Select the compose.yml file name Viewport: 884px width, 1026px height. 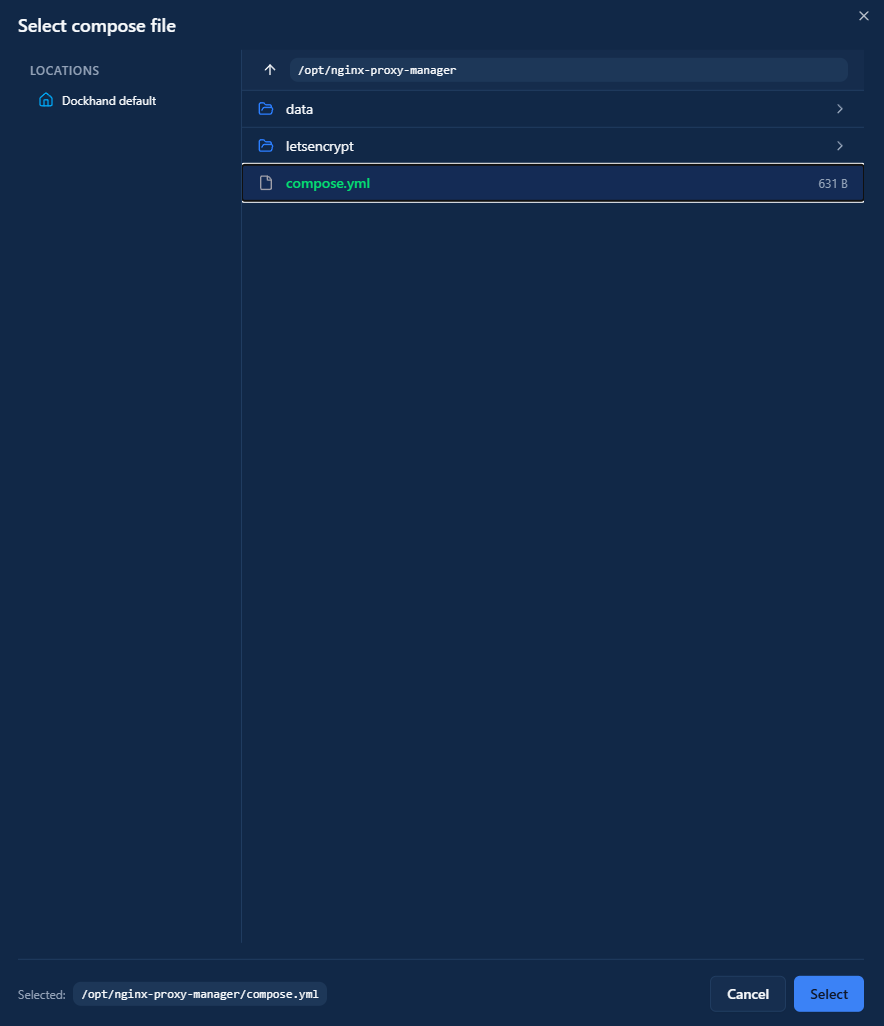pyautogui.click(x=328, y=183)
